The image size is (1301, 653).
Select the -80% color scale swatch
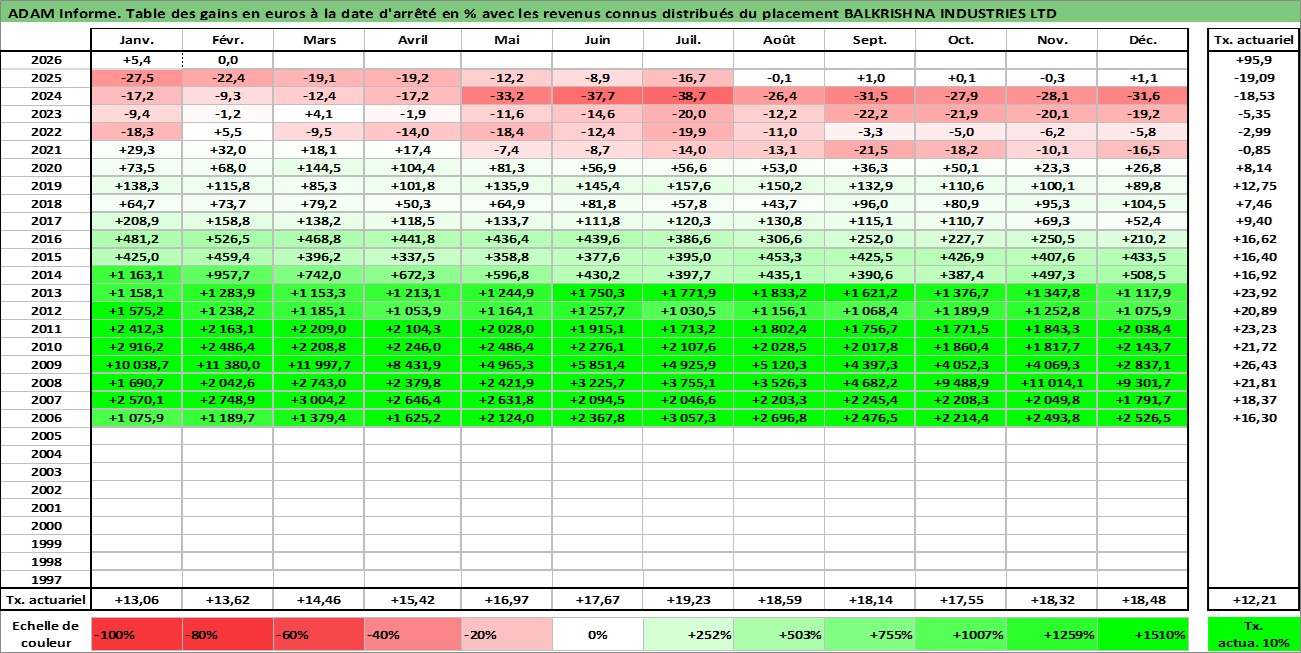(227, 634)
